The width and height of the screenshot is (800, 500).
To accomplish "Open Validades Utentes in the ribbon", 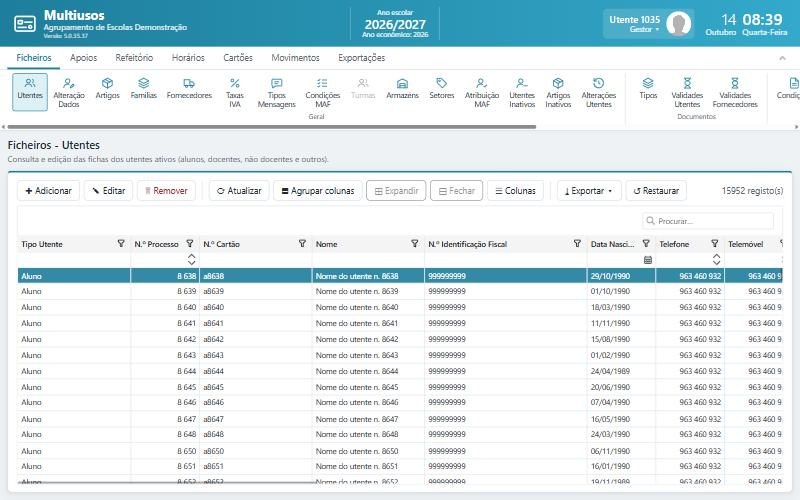I will click(687, 92).
